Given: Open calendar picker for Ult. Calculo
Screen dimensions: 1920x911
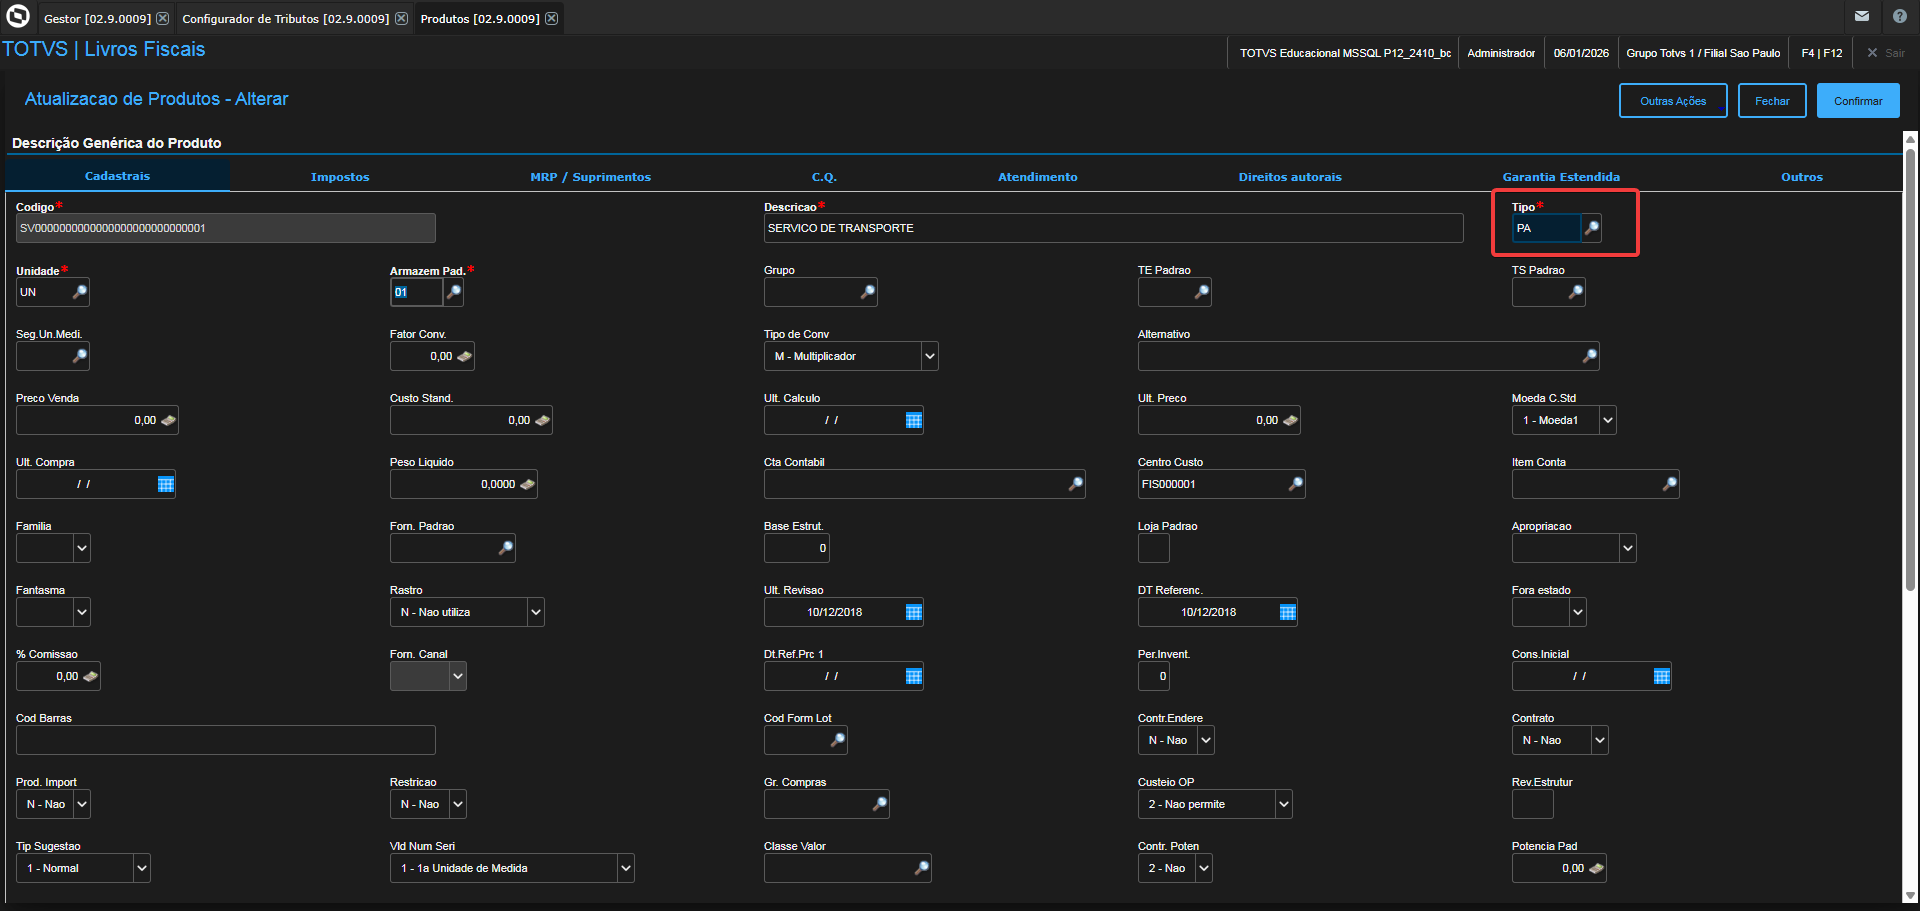Looking at the screenshot, I should [913, 420].
